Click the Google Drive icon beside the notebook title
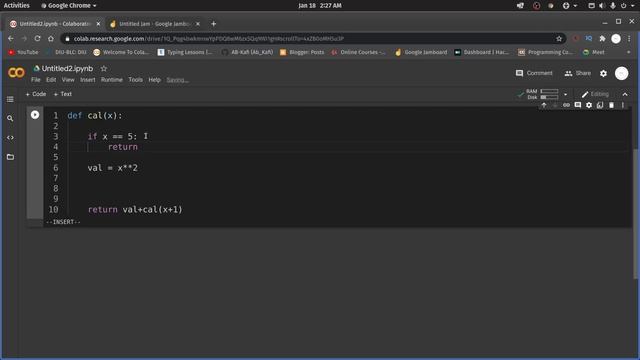Viewport: 640px width, 360px height. pyautogui.click(x=36, y=68)
